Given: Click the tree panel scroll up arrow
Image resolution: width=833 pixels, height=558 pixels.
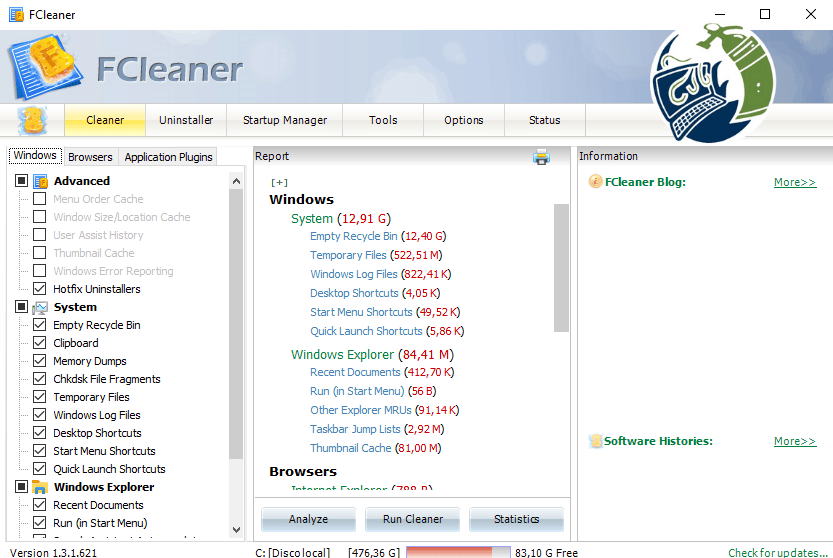Looking at the screenshot, I should tap(236, 181).
